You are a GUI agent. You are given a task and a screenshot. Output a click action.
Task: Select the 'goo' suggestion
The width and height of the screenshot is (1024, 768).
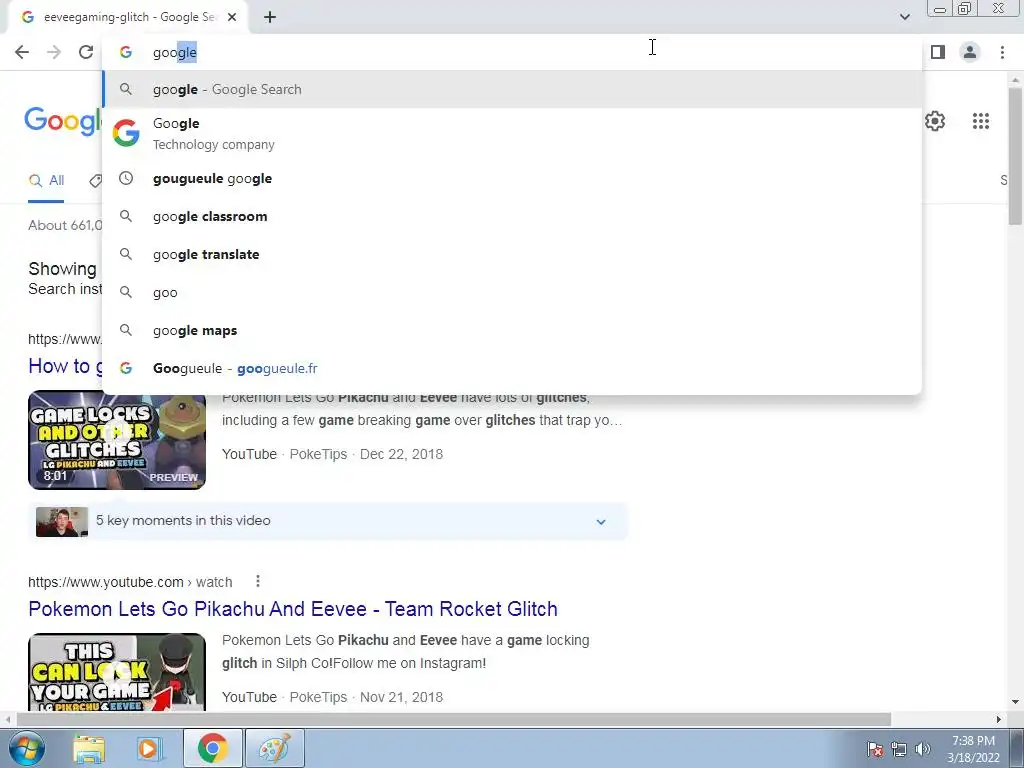click(x=512, y=293)
